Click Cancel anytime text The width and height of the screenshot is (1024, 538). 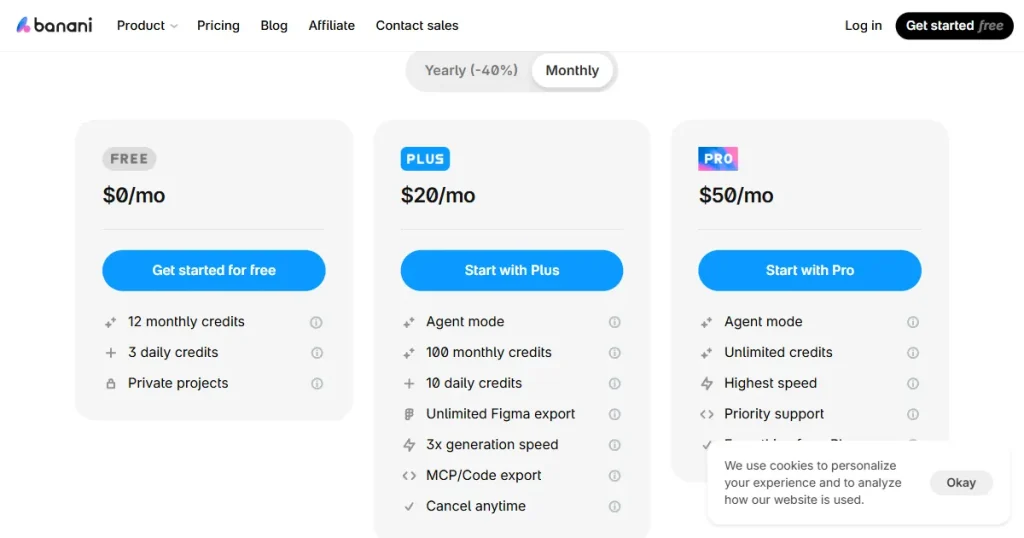pyautogui.click(x=475, y=506)
